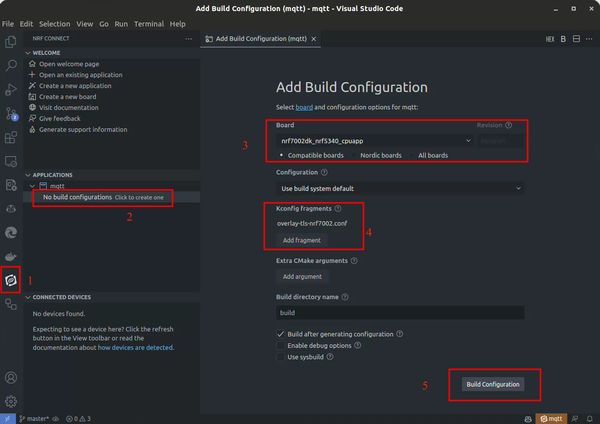Screen dimensions: 600x424
Task: Click the Run and Debug icon
Action: coord(11,89)
